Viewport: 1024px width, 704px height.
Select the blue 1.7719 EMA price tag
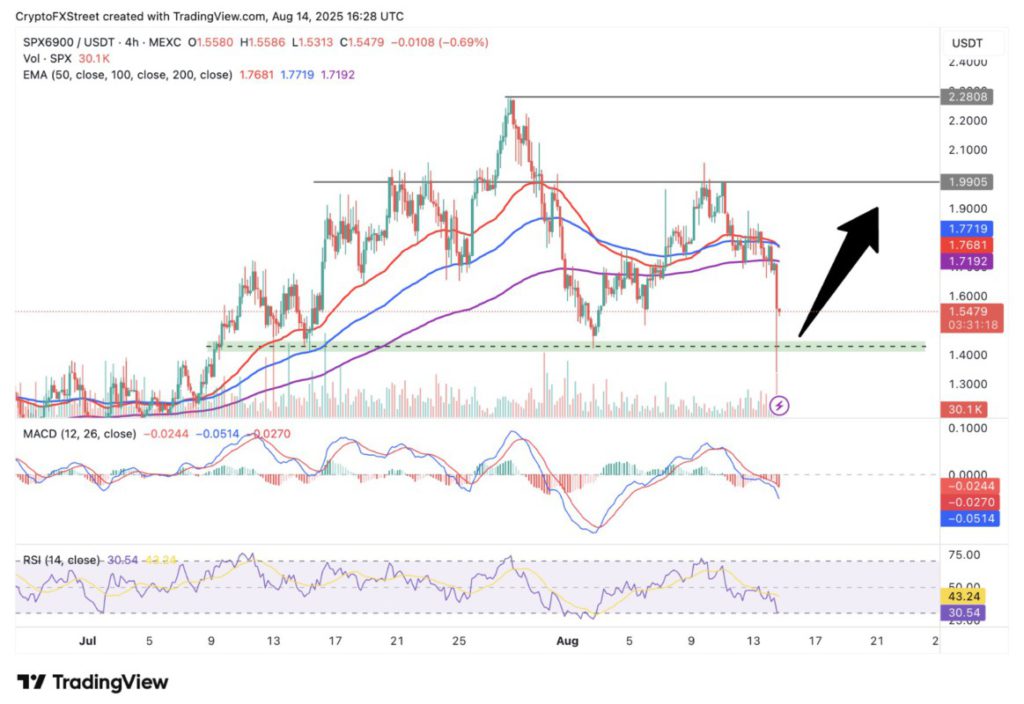click(966, 229)
